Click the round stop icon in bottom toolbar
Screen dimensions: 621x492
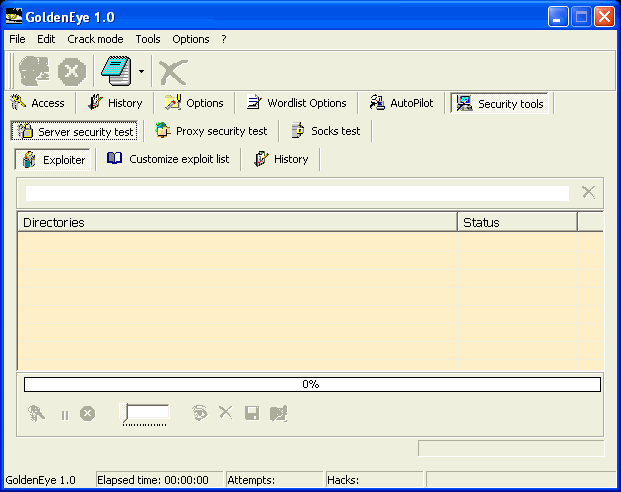point(88,413)
